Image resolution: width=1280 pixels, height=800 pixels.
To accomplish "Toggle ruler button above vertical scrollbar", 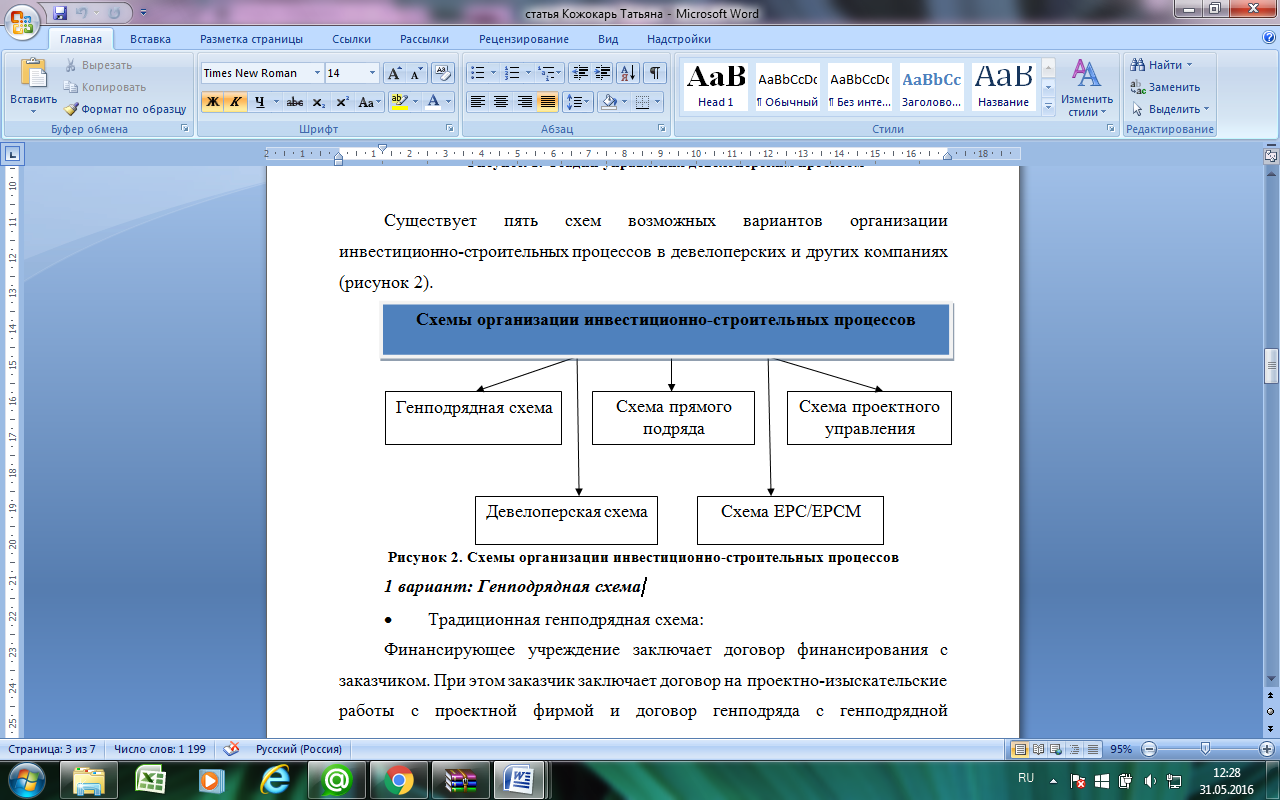I will pyautogui.click(x=1270, y=157).
